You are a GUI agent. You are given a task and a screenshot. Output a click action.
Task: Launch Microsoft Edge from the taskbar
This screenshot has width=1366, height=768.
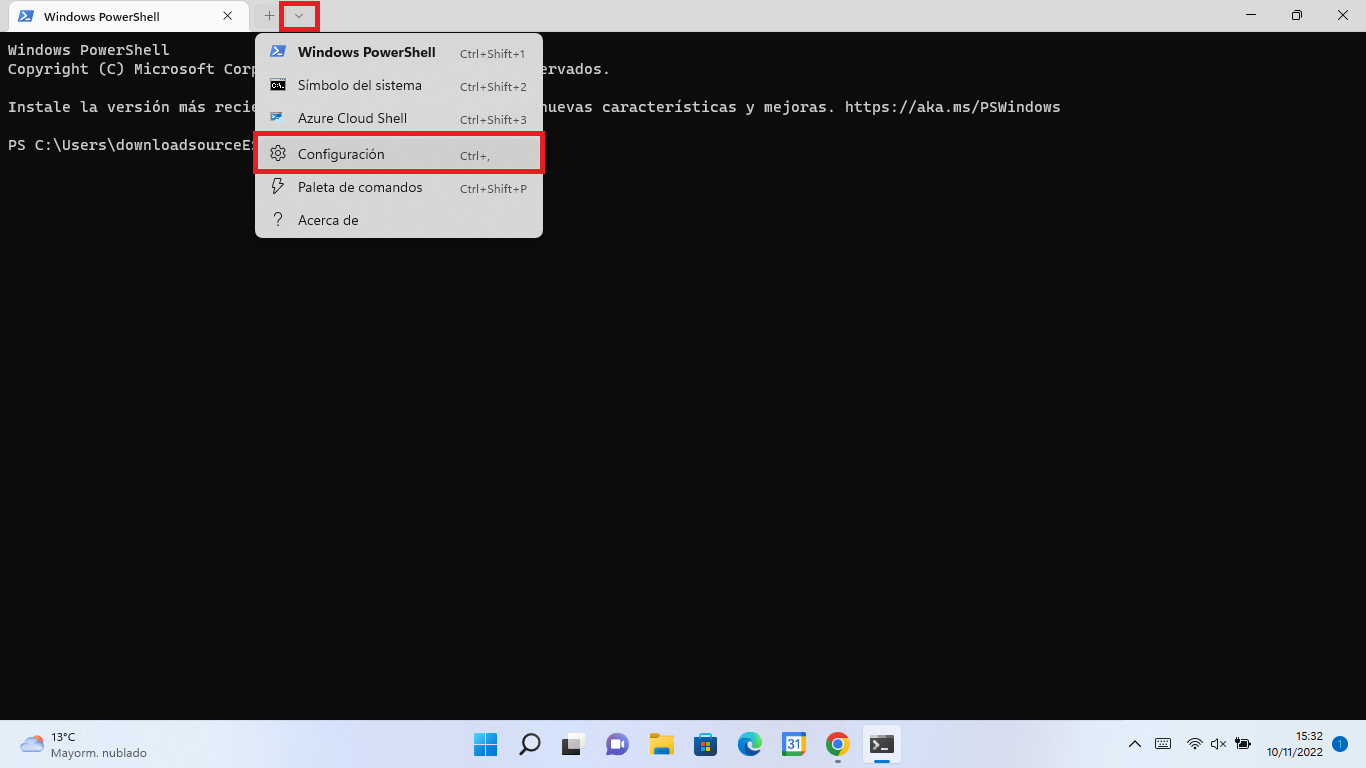coord(749,744)
